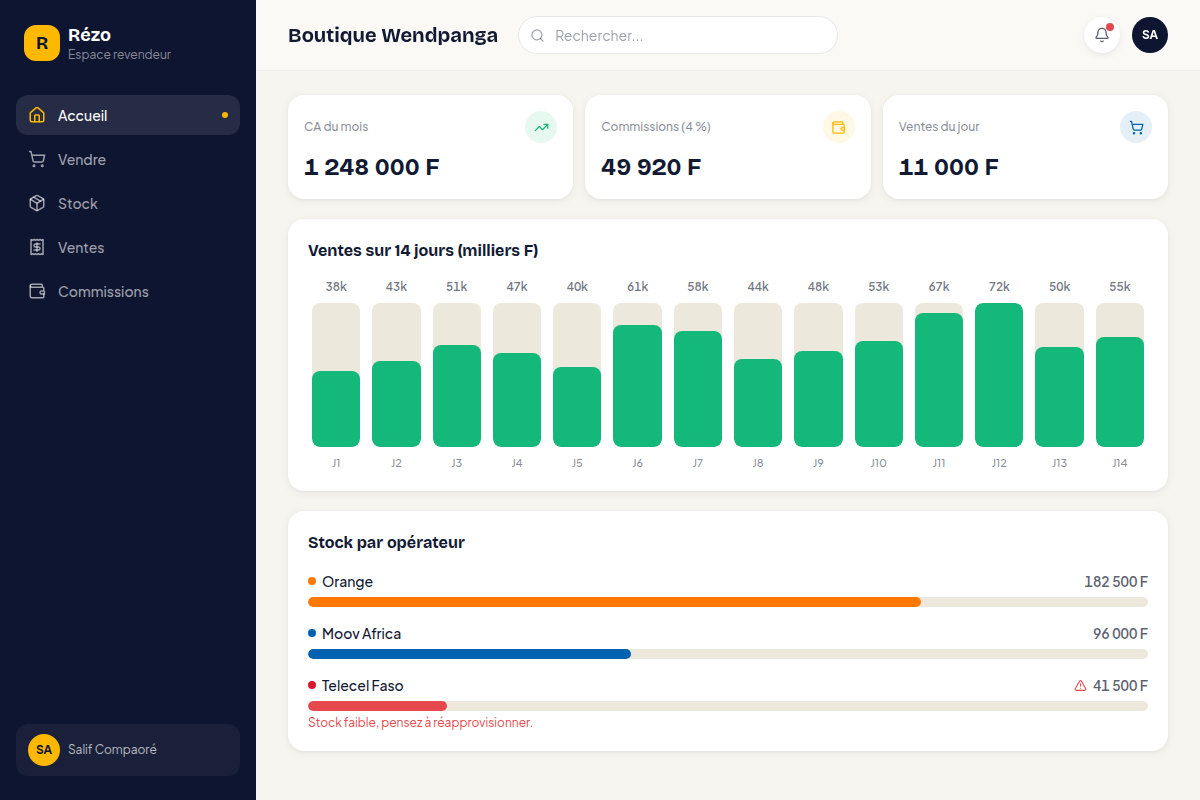Open the Stock section
The height and width of the screenshot is (800, 1200).
[x=128, y=203]
